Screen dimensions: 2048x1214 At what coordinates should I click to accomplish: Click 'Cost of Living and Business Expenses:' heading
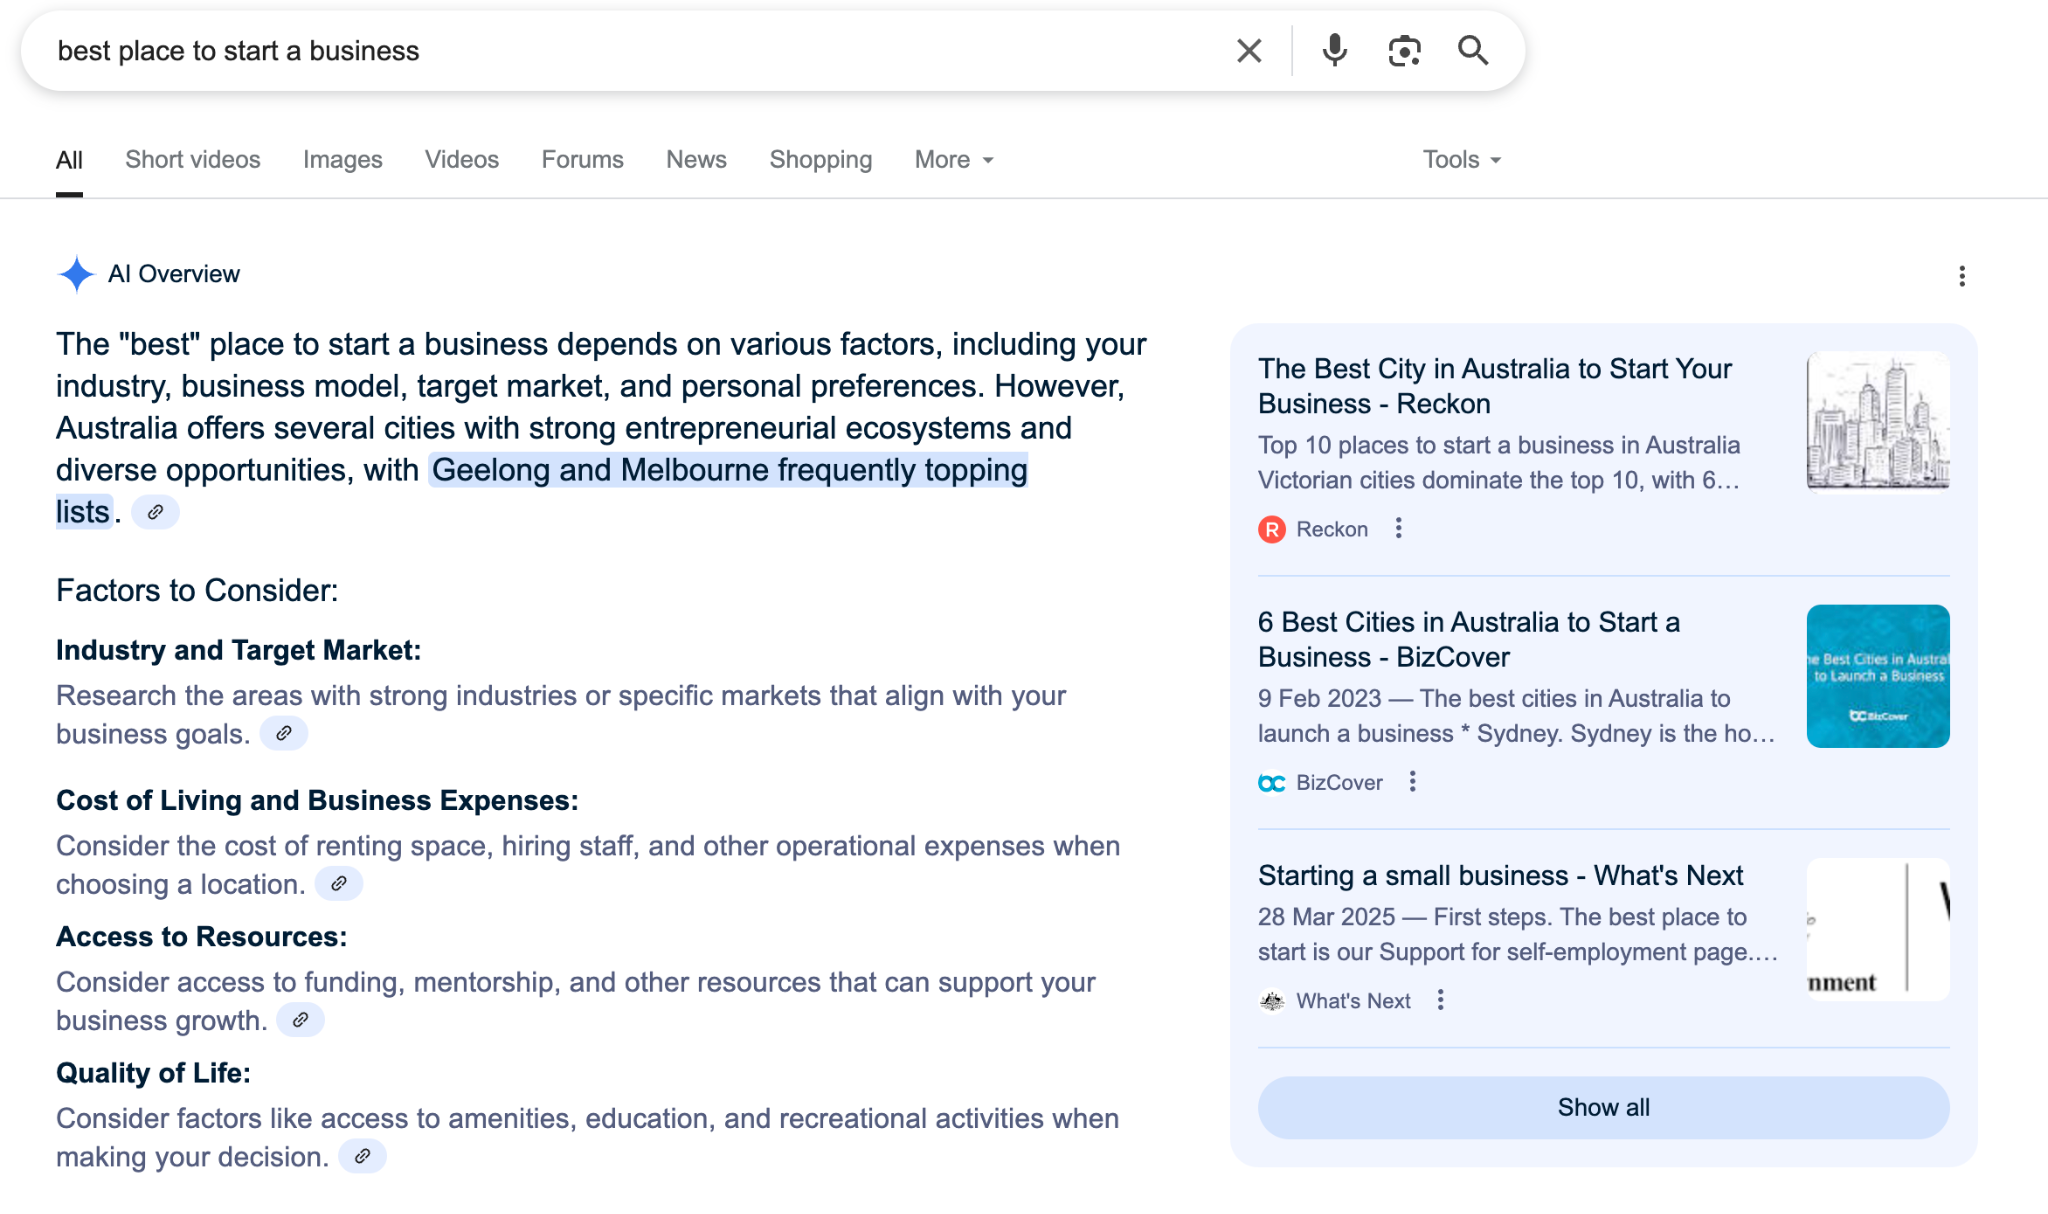[317, 800]
